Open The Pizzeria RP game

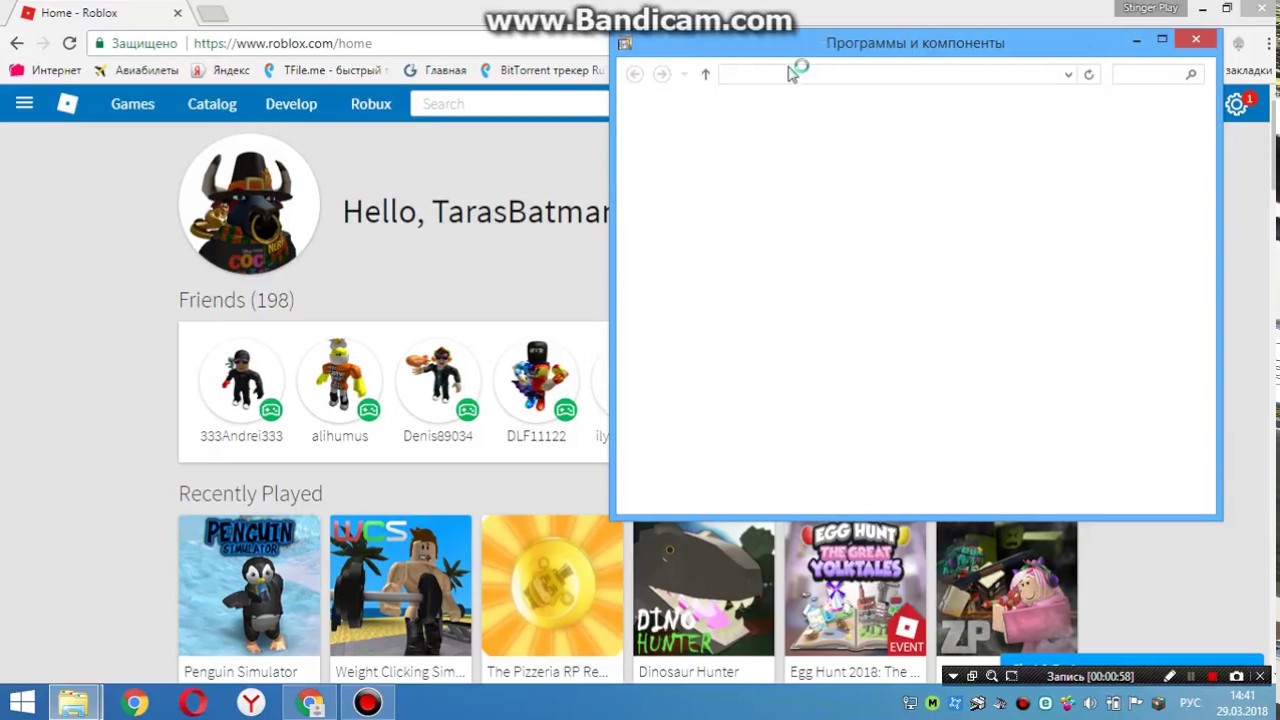(552, 598)
